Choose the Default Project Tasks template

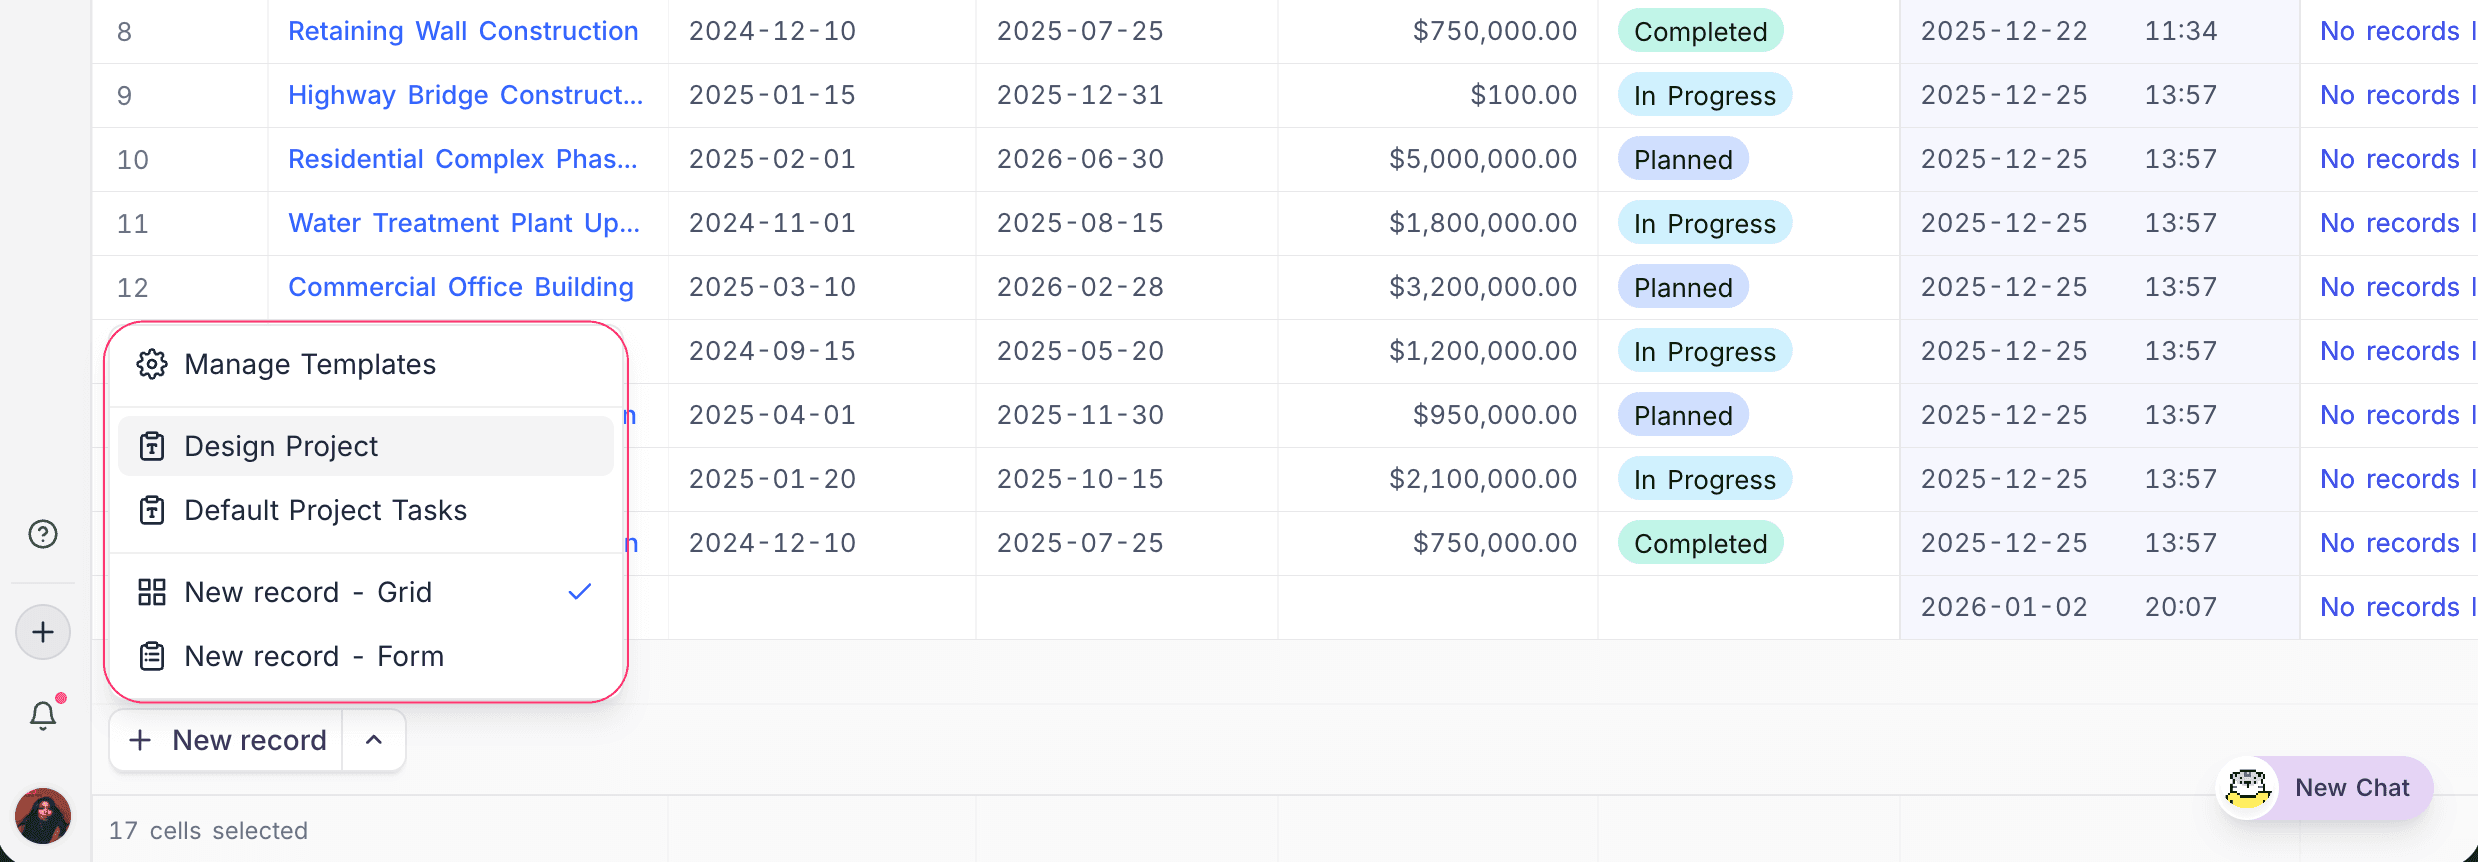pos(325,510)
